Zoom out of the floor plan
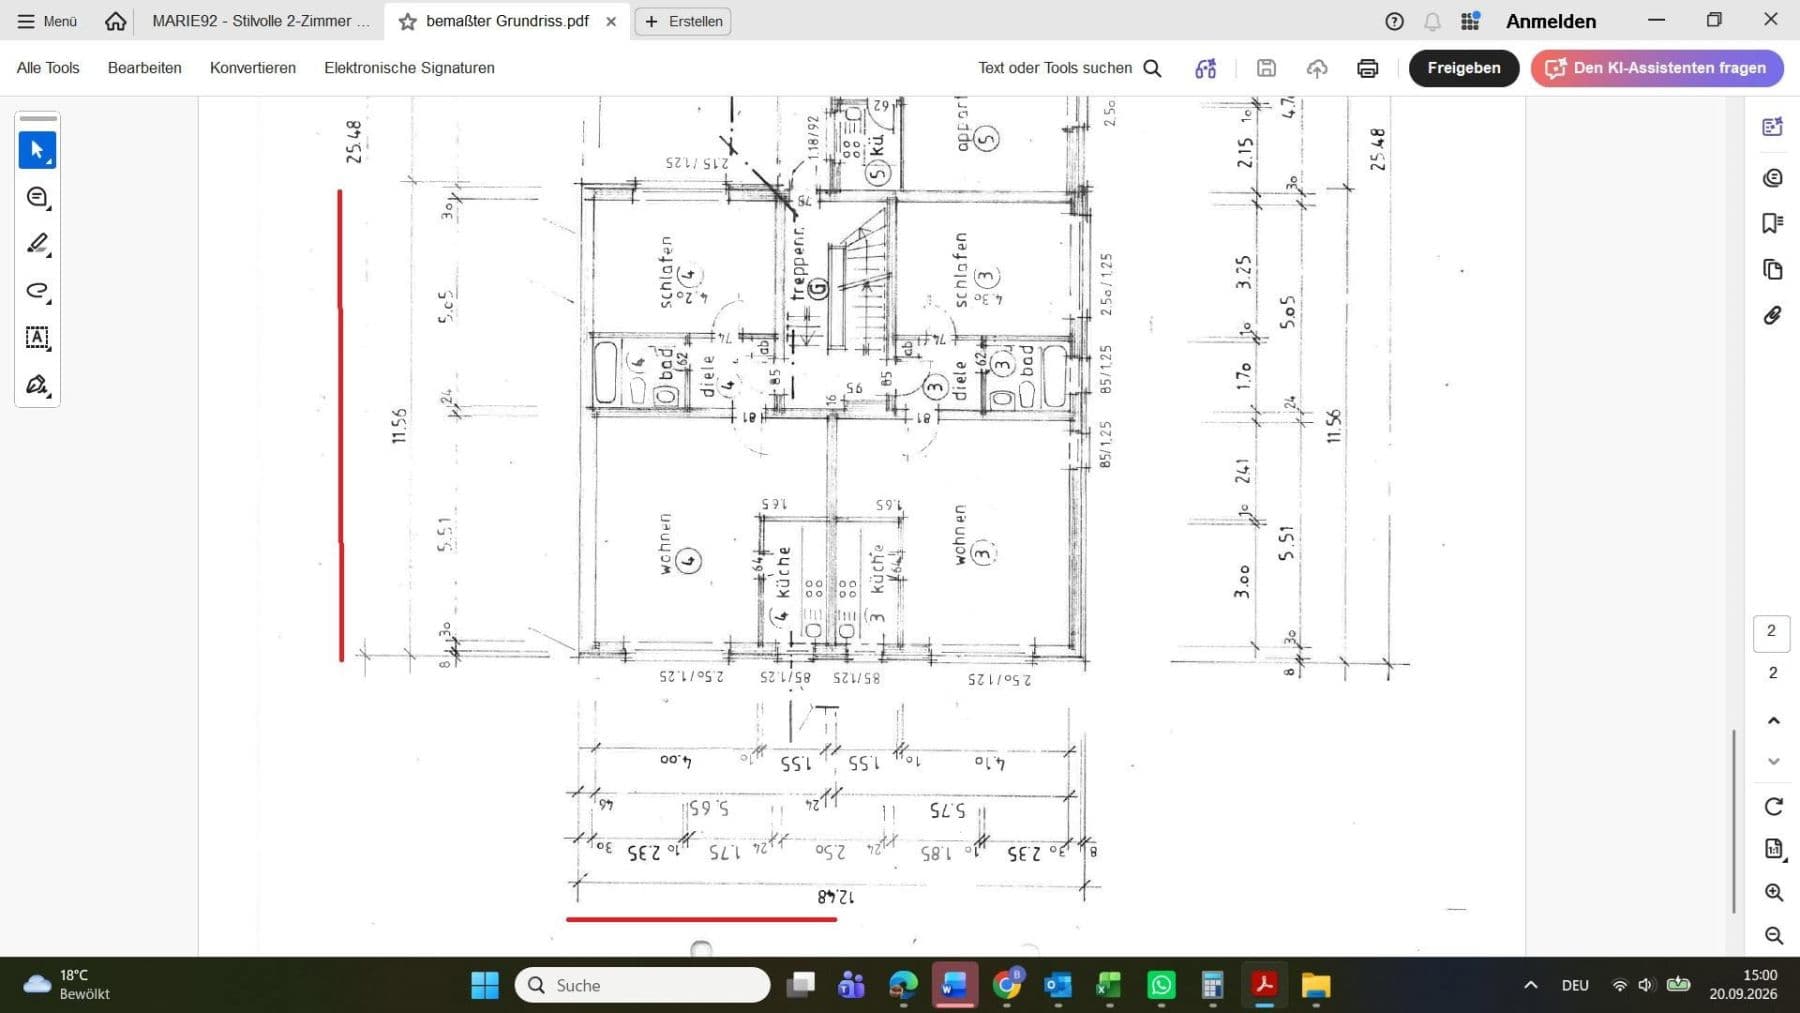 (x=1773, y=935)
